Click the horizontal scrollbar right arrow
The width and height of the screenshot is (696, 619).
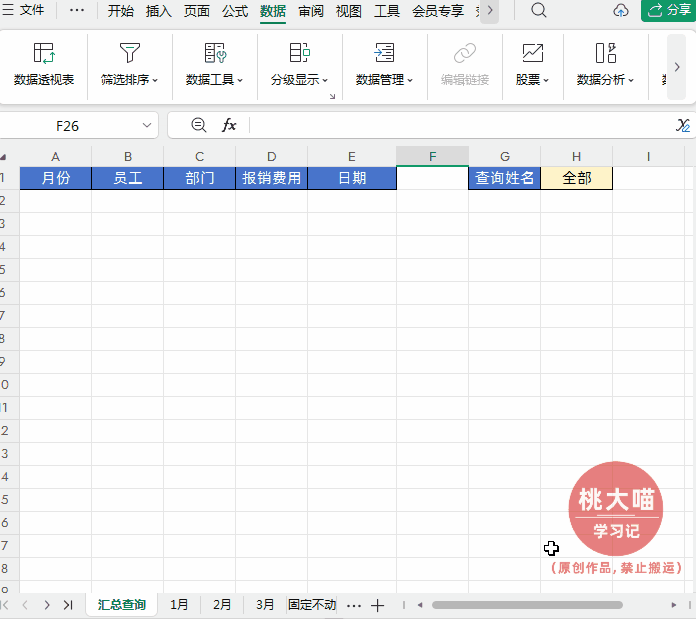[x=674, y=605]
